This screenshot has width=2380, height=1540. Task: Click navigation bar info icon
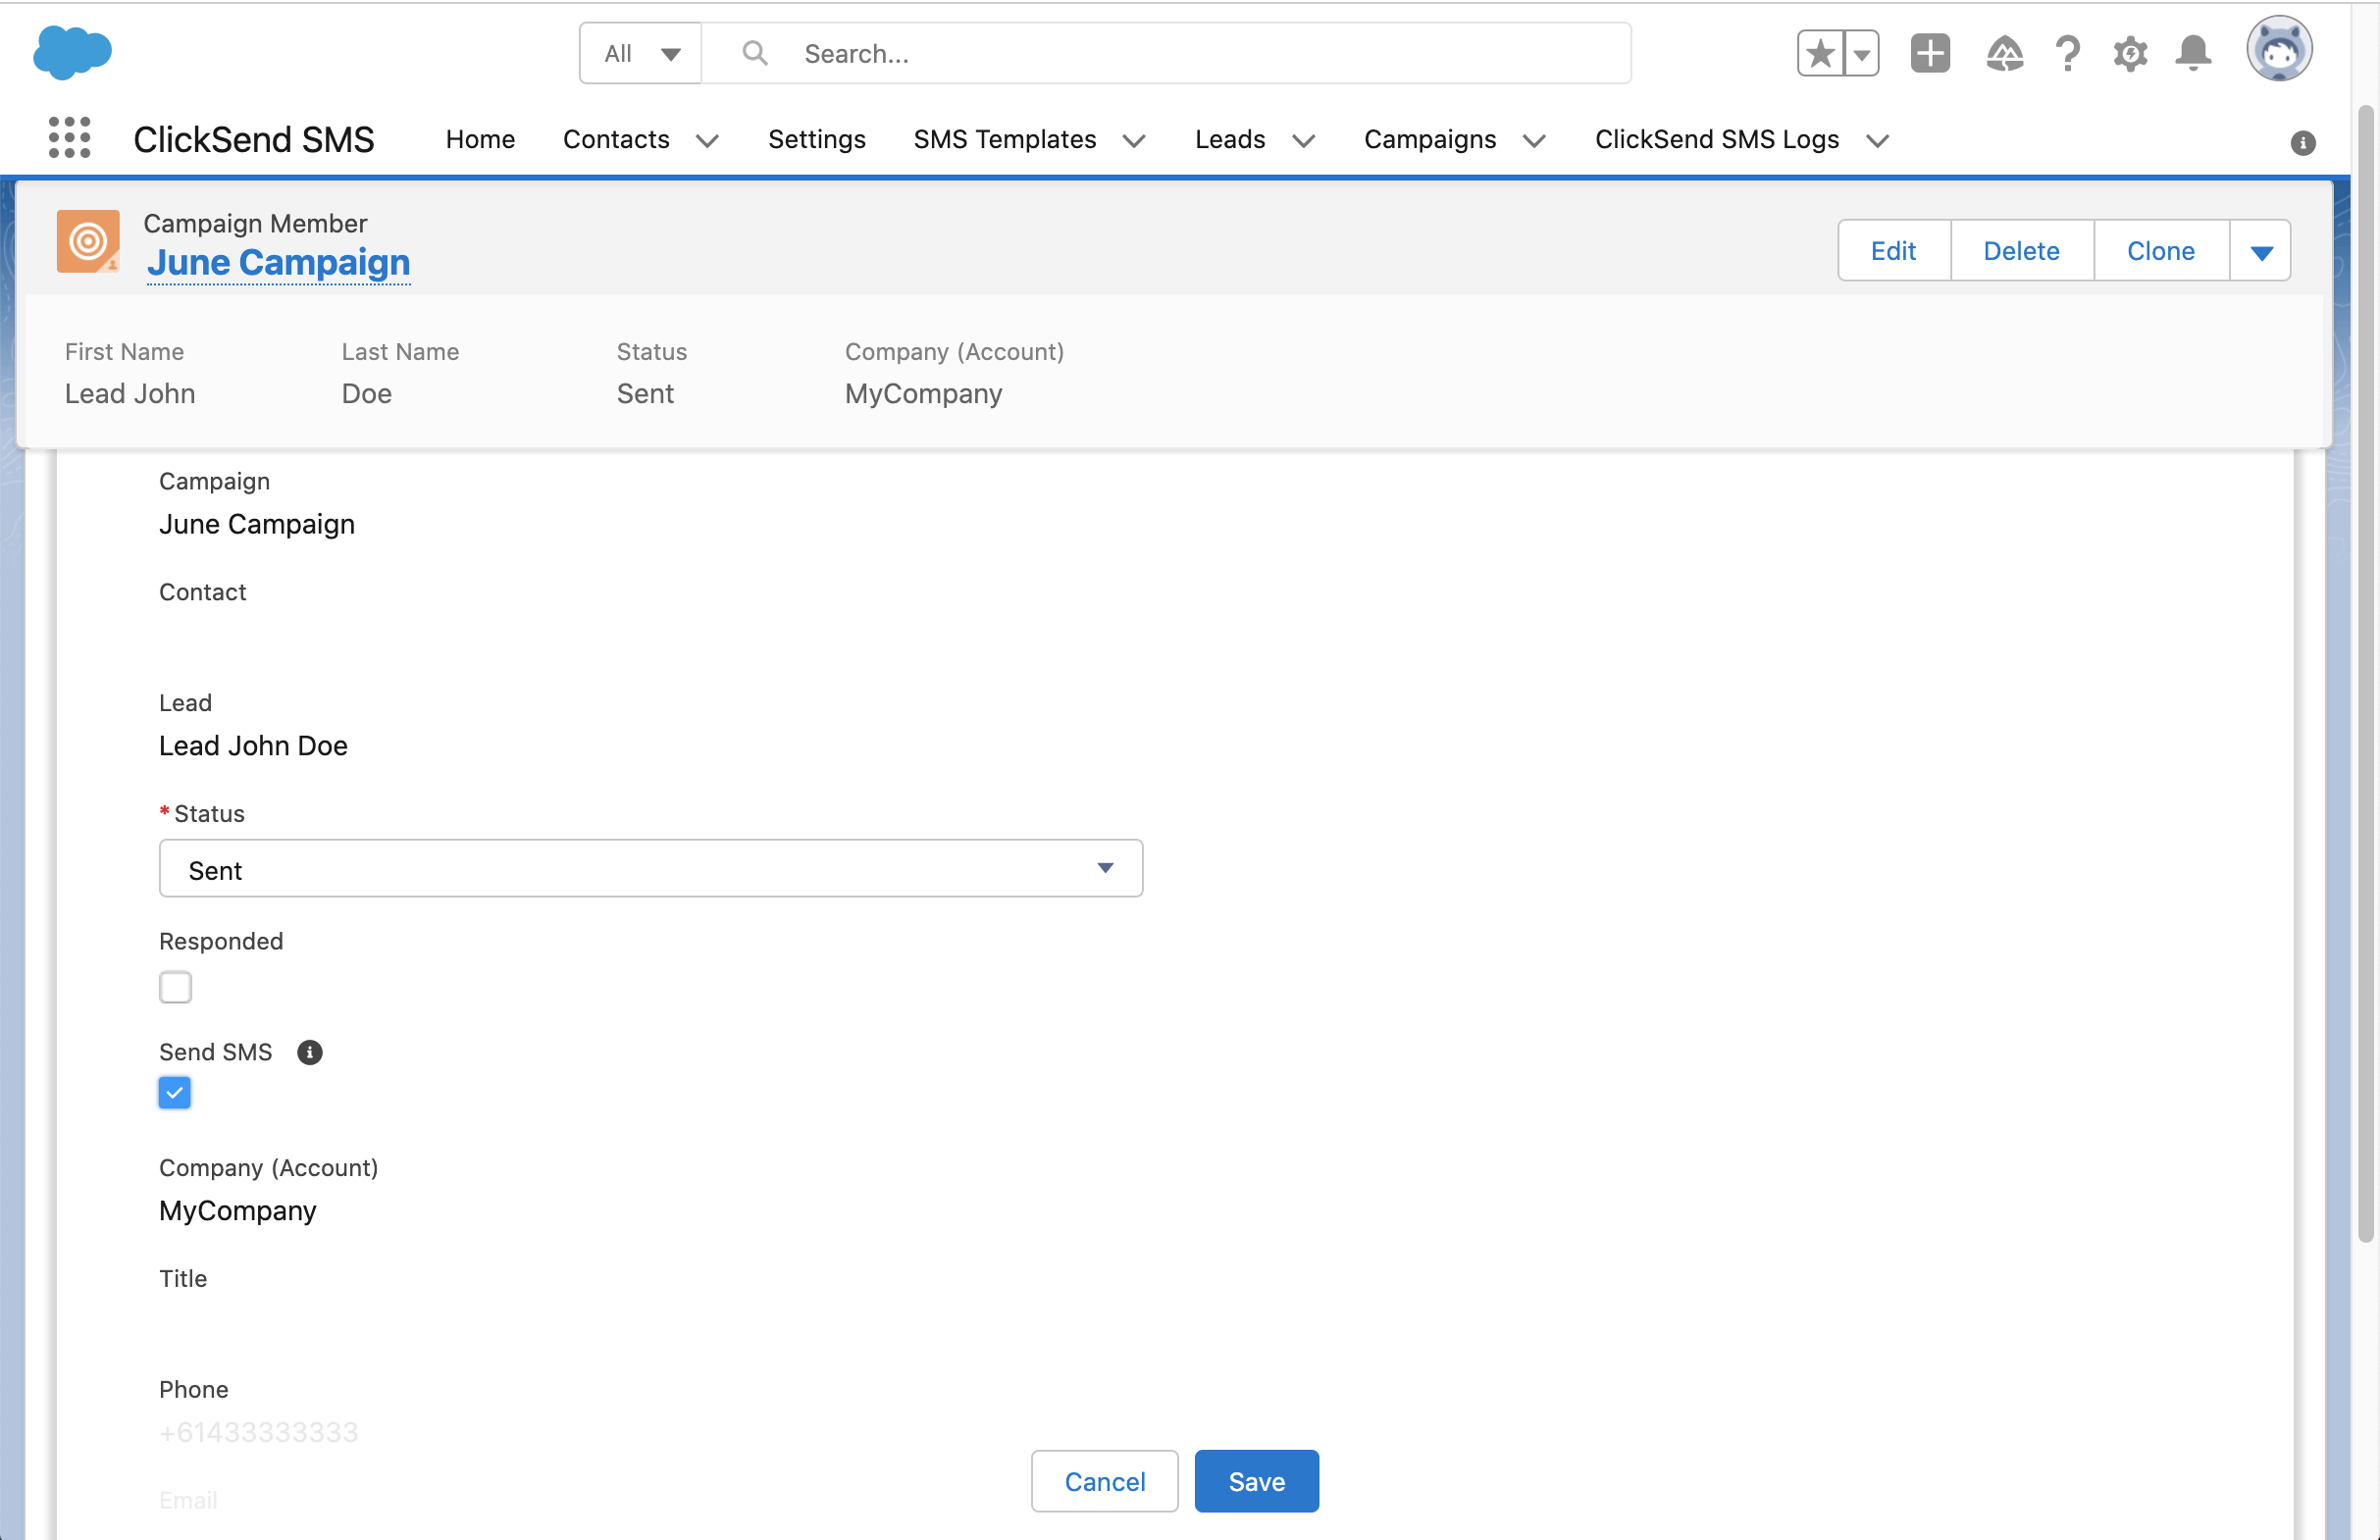[x=2303, y=143]
